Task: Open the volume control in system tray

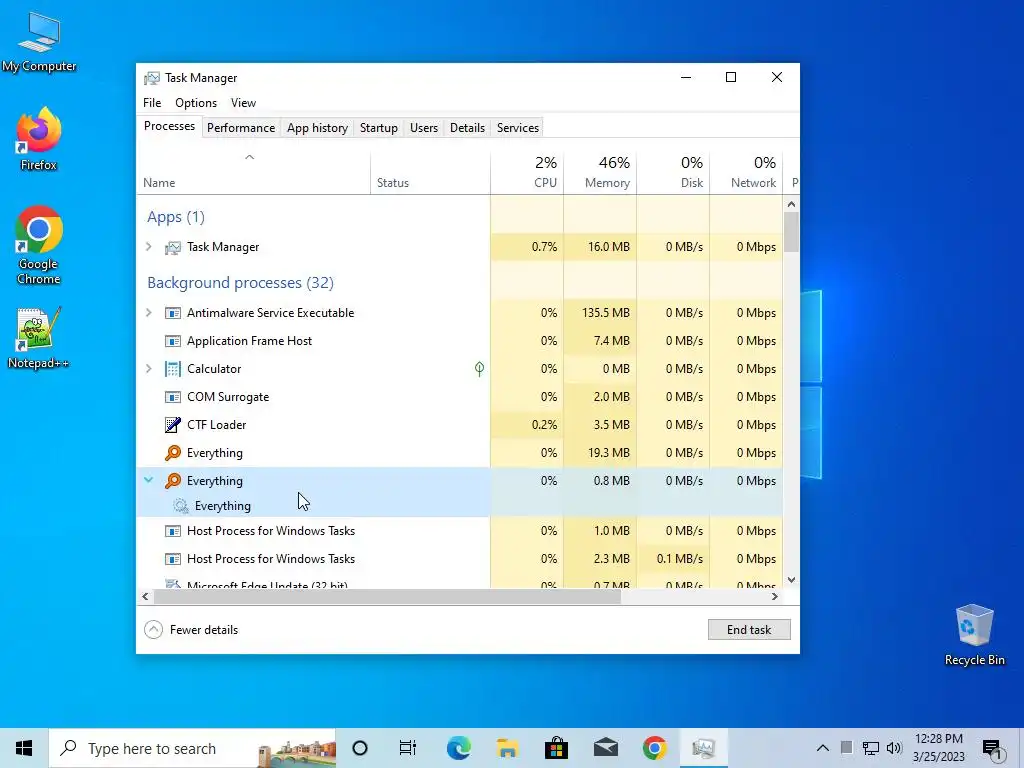Action: pyautogui.click(x=894, y=748)
